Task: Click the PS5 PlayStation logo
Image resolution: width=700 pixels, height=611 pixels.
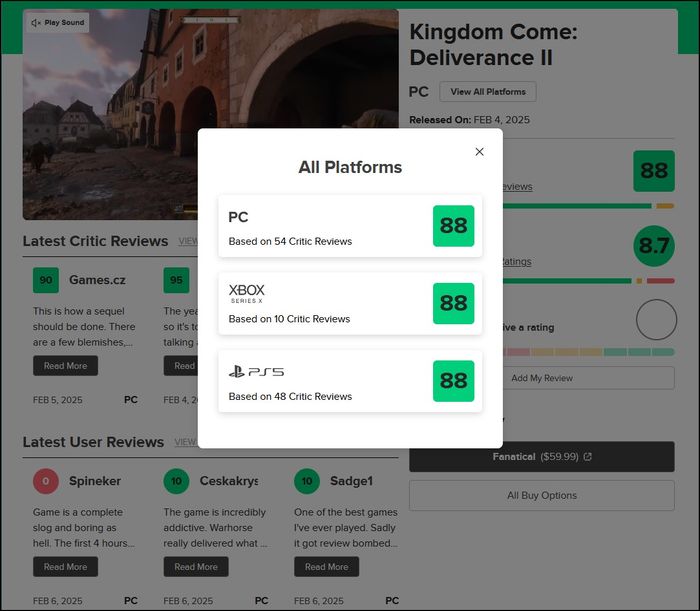Action: tap(256, 371)
